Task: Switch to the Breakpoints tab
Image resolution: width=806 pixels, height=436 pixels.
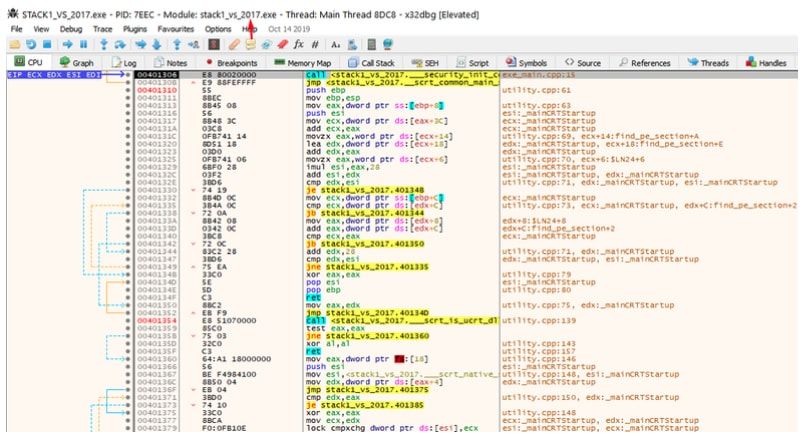Action: point(231,63)
